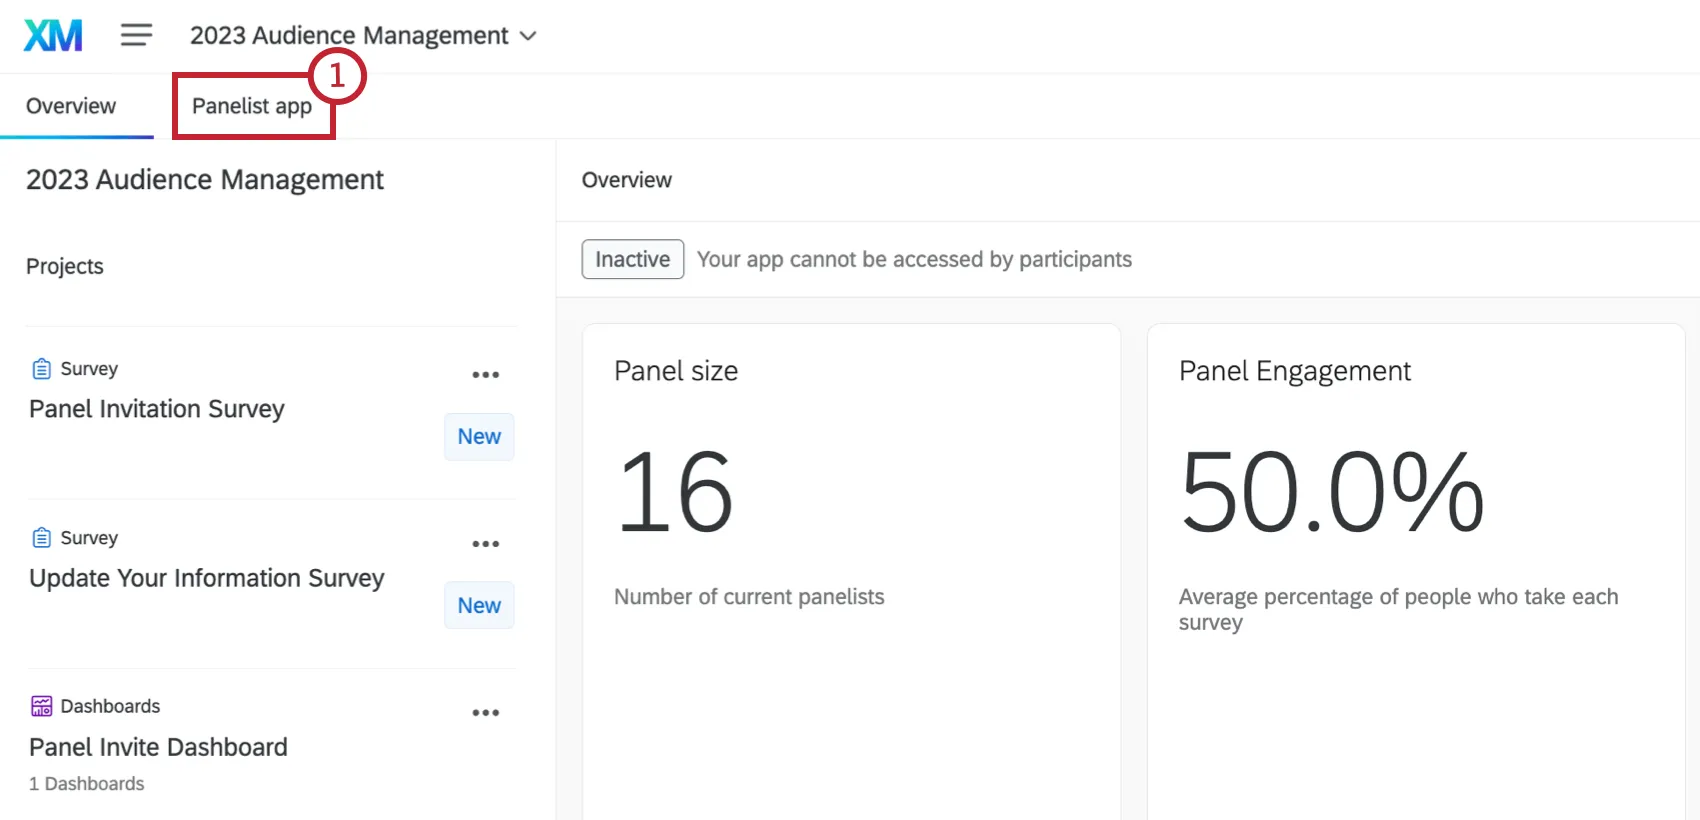The image size is (1700, 820).
Task: Switch to the Panelist app tab
Action: (252, 106)
